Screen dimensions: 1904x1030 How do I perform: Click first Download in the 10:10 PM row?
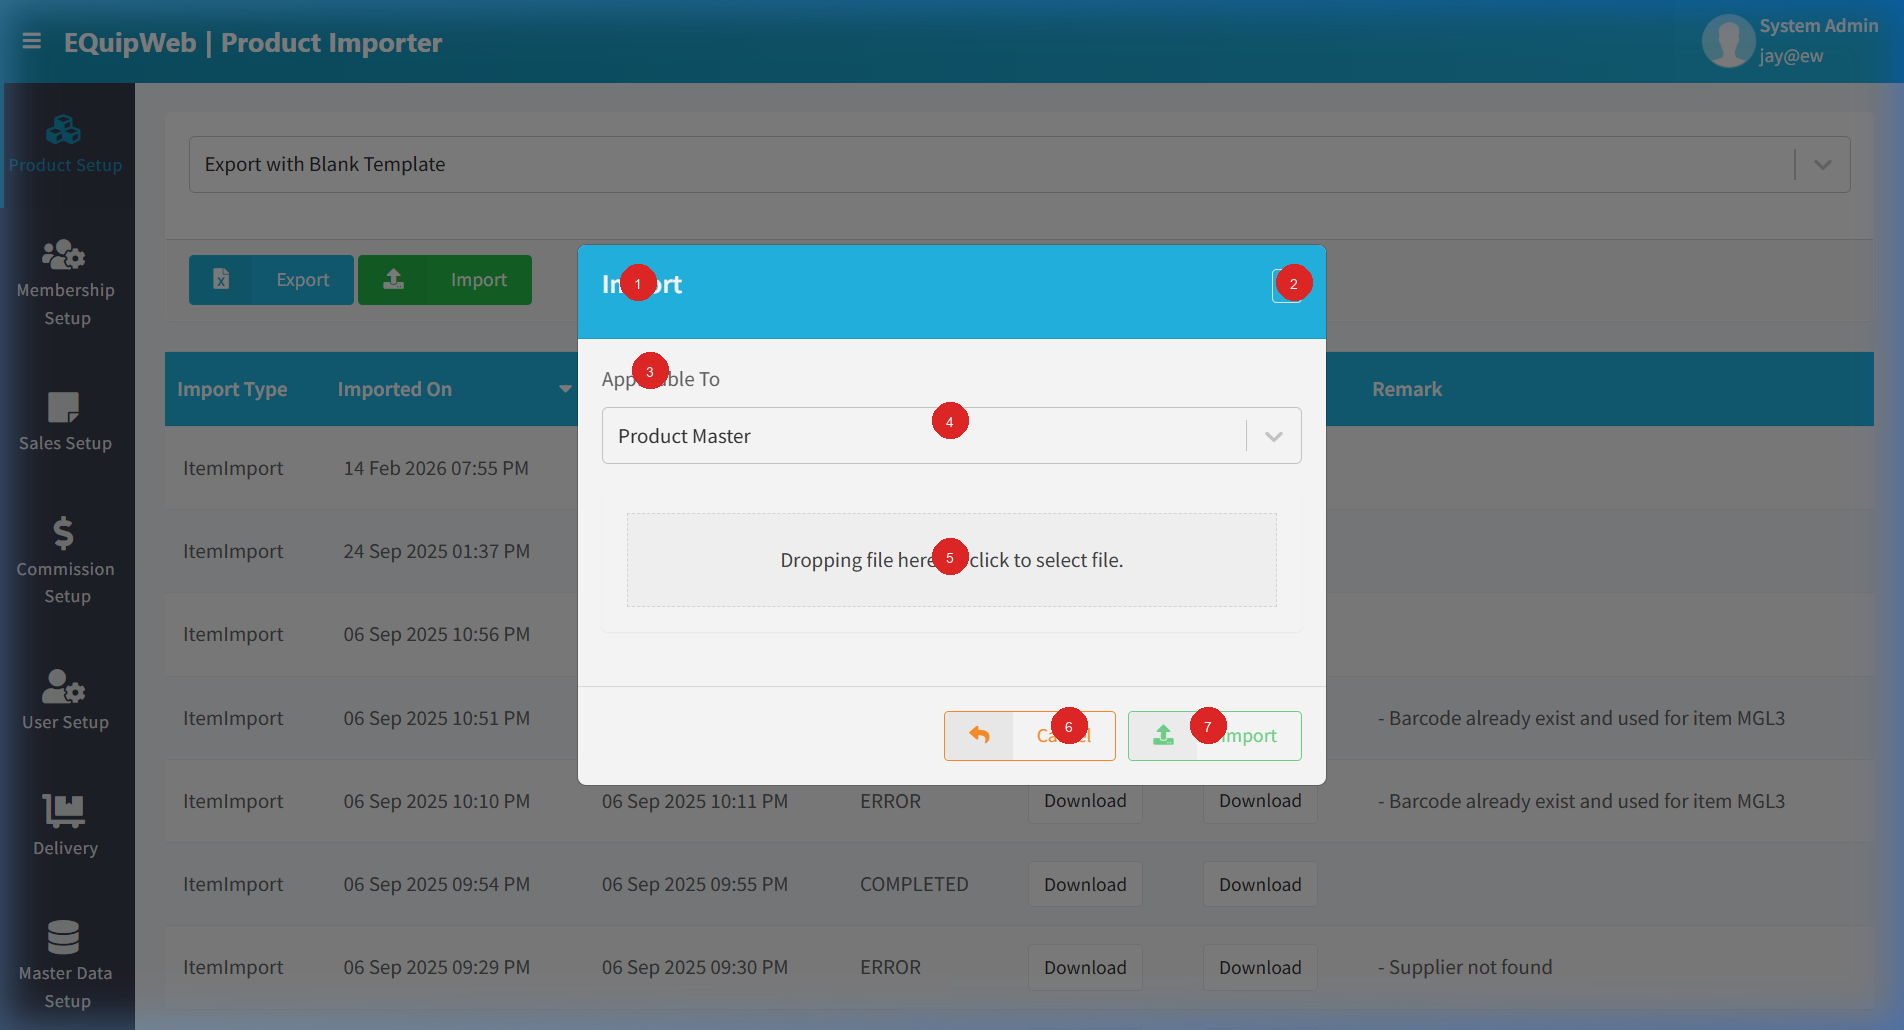(x=1085, y=801)
